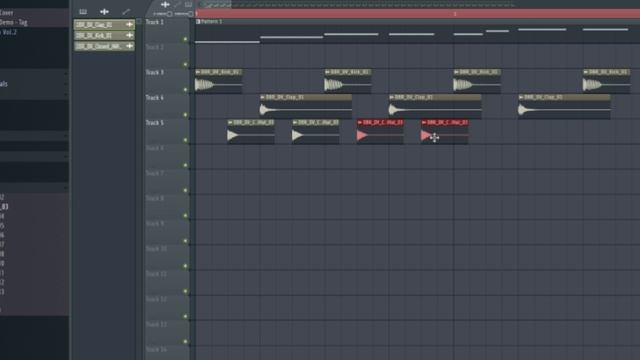
Task: Open the menu arrow on the first clap clip
Action: click(262, 98)
